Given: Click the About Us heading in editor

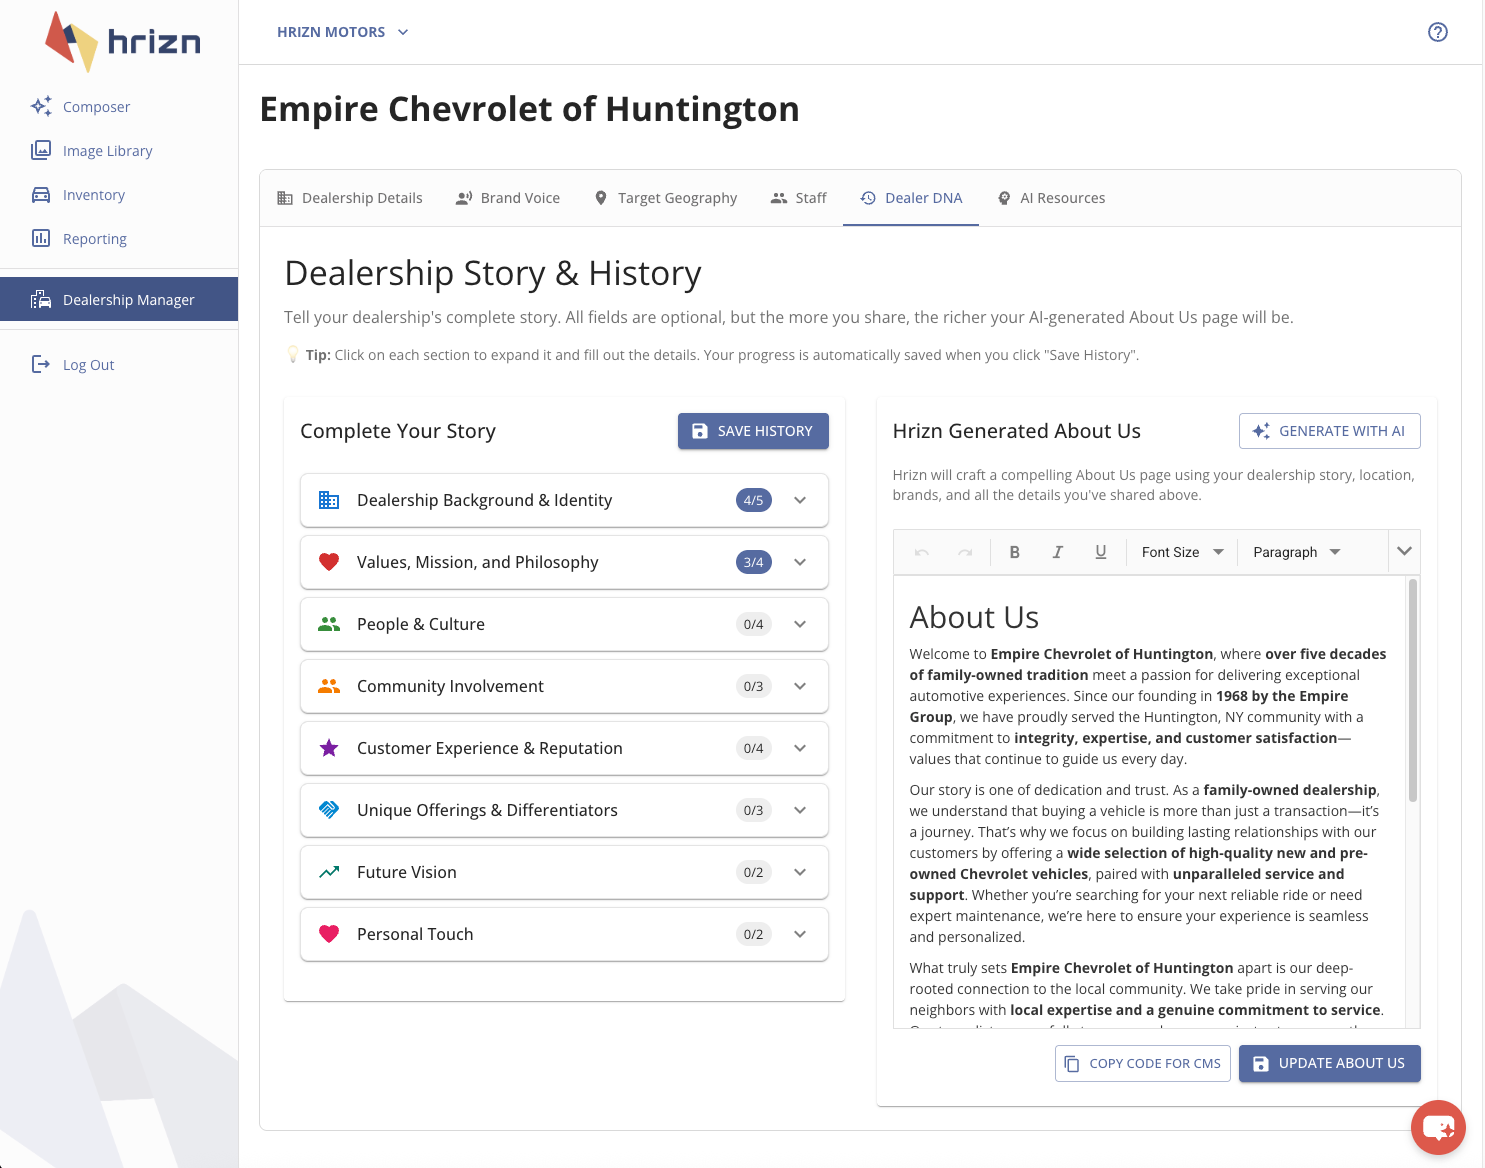Looking at the screenshot, I should [974, 617].
